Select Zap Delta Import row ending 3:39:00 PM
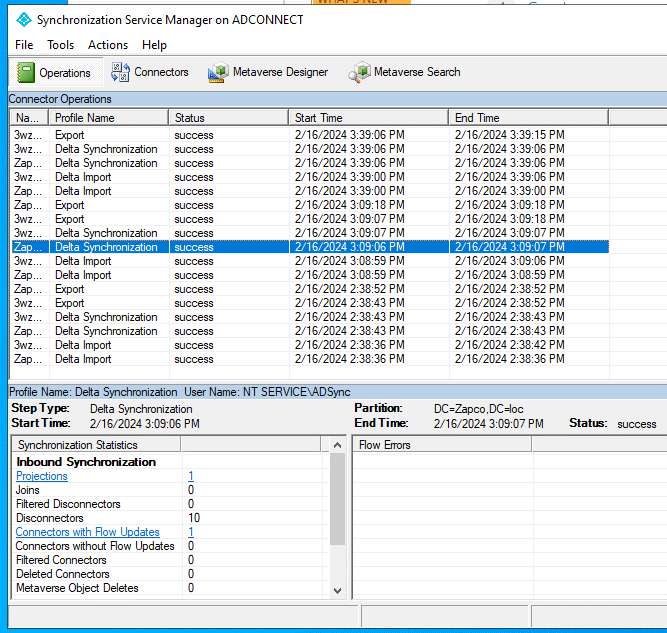The height and width of the screenshot is (633, 667). (x=310, y=191)
